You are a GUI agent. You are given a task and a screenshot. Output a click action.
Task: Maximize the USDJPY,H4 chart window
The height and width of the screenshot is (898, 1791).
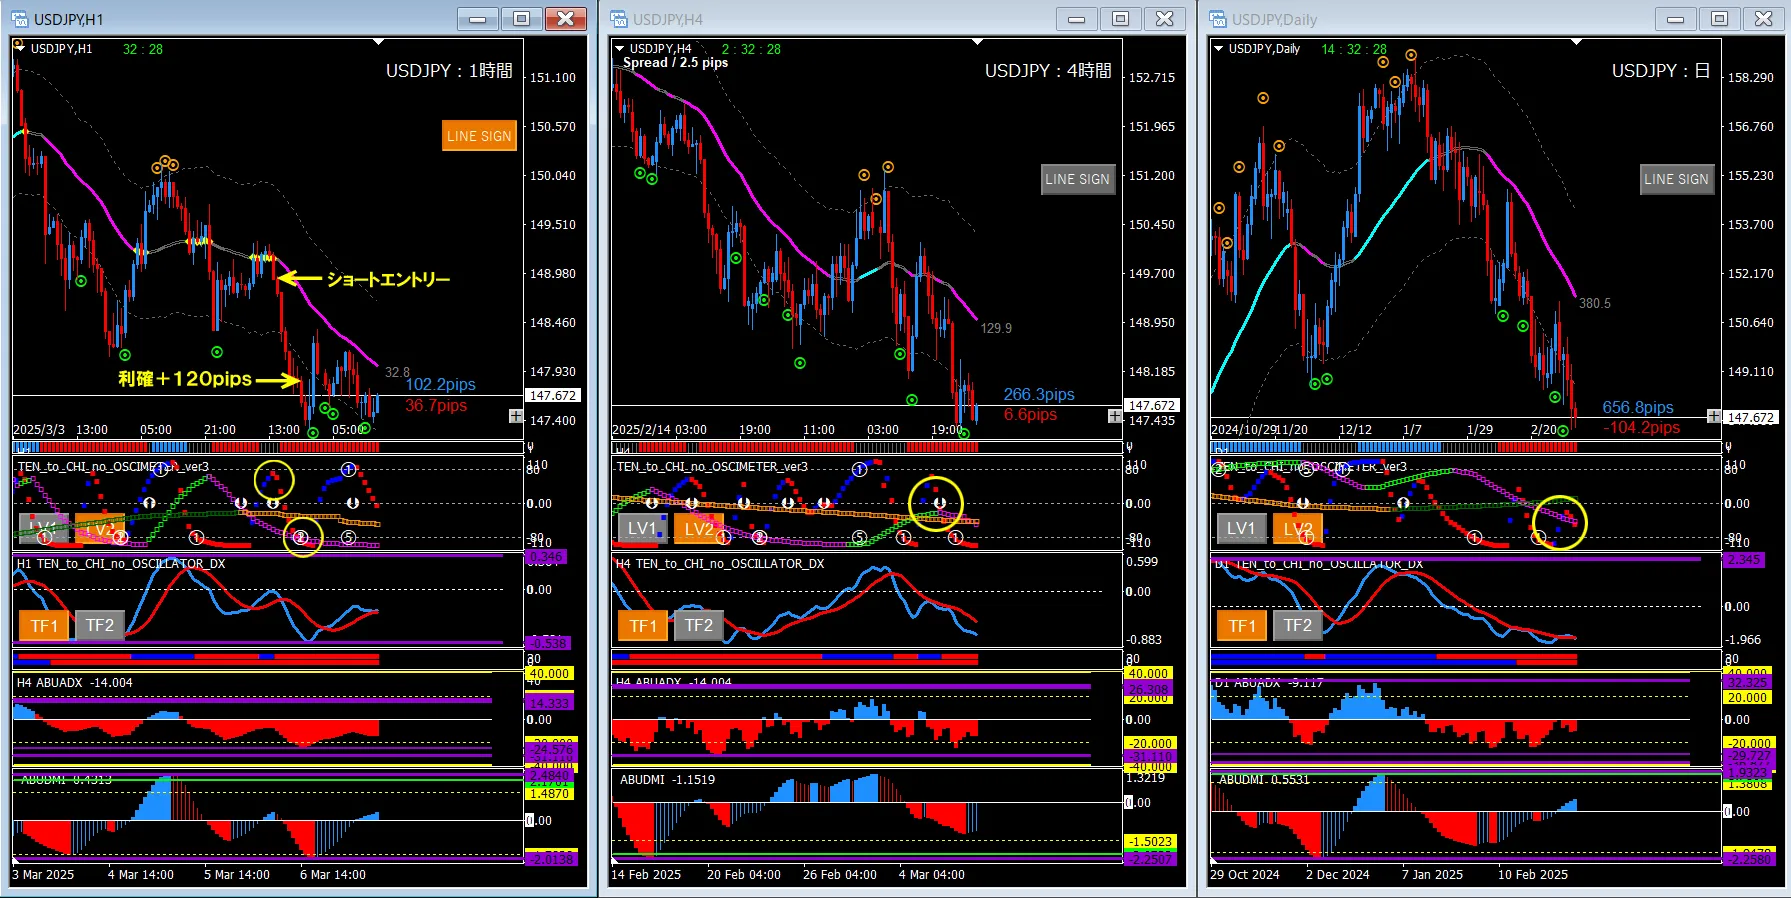tap(1121, 19)
